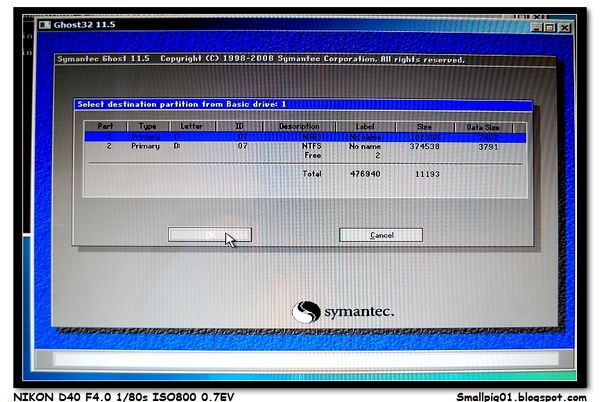The height and width of the screenshot is (402, 600).
Task: Click the 'No name' label of partition 2
Action: click(365, 146)
